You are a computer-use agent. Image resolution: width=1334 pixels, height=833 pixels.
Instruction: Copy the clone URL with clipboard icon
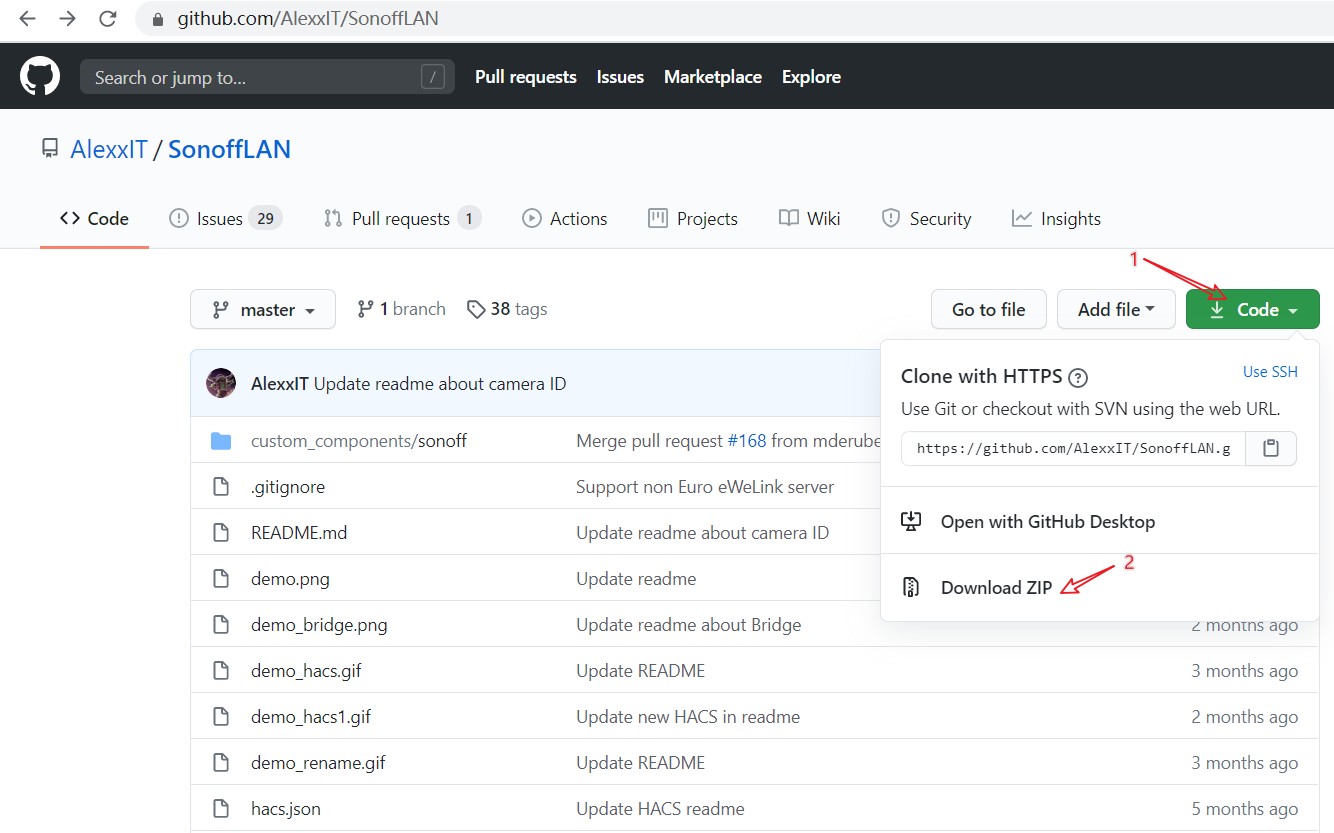point(1270,448)
